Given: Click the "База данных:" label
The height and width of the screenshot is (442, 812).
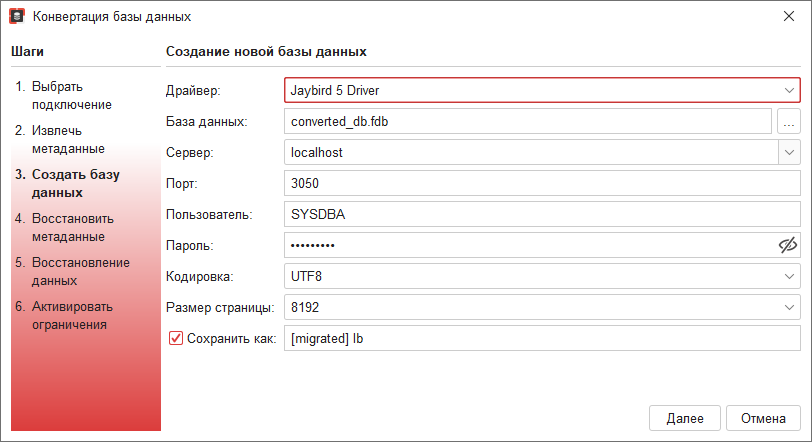Looking at the screenshot, I should point(207,122).
